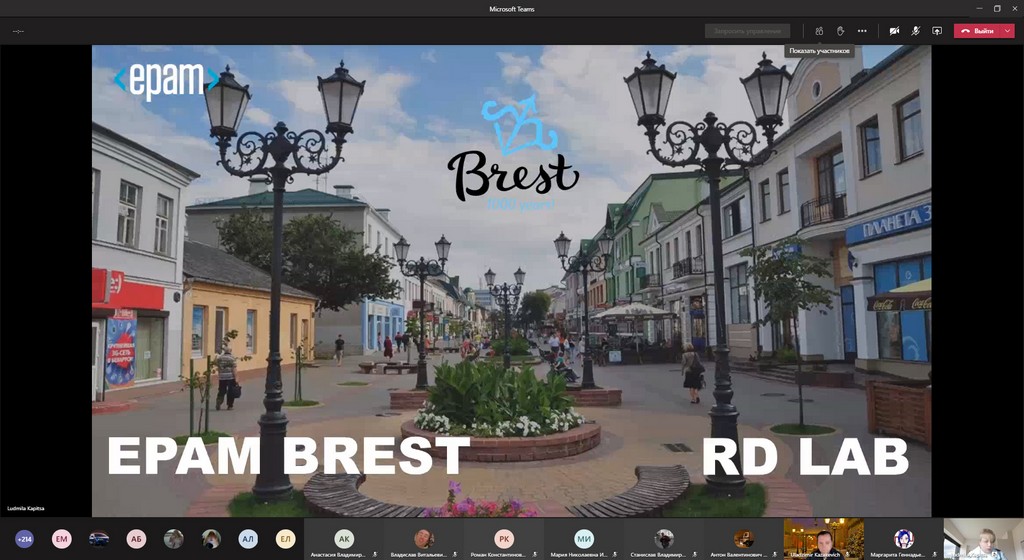Click the Show participants icon
The width and height of the screenshot is (1024, 560).
(x=819, y=31)
